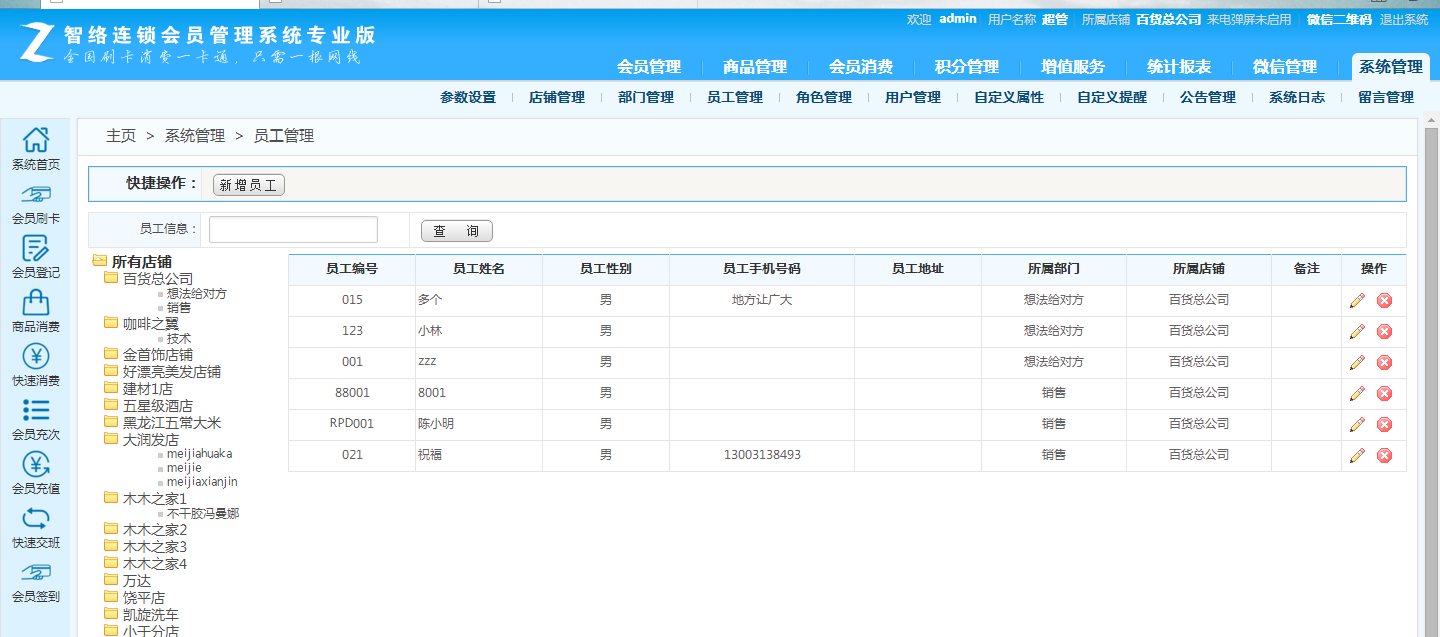Click the 新增员工 button
1440x637 pixels.
click(247, 184)
